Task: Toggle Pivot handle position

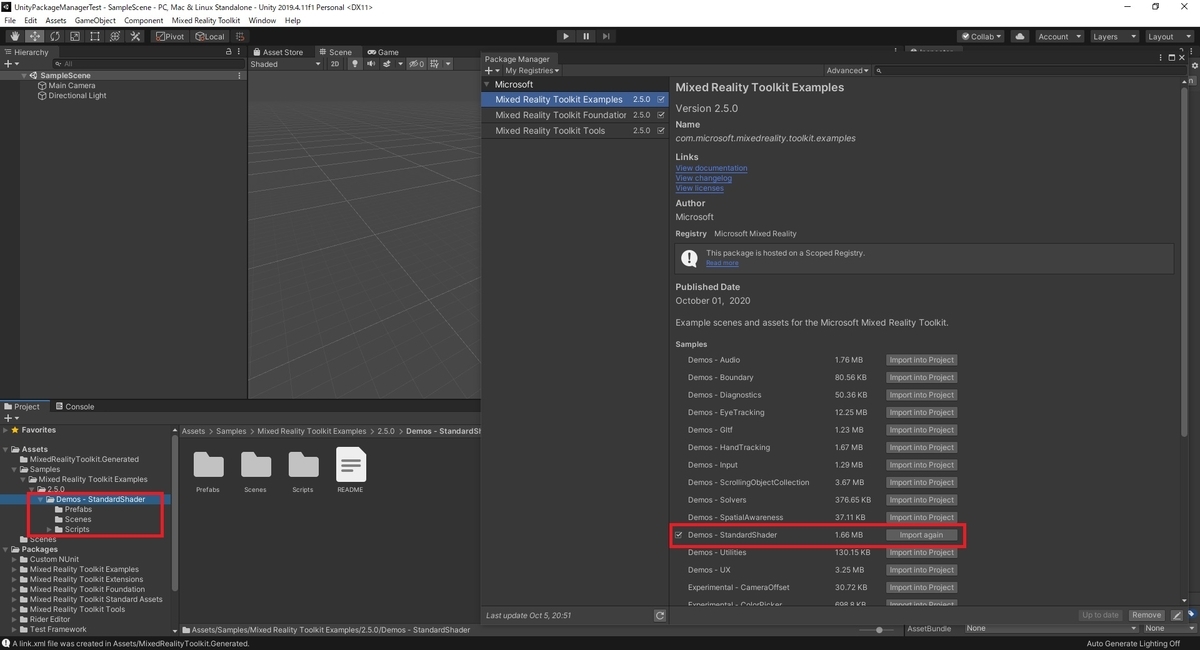Action: (x=170, y=37)
